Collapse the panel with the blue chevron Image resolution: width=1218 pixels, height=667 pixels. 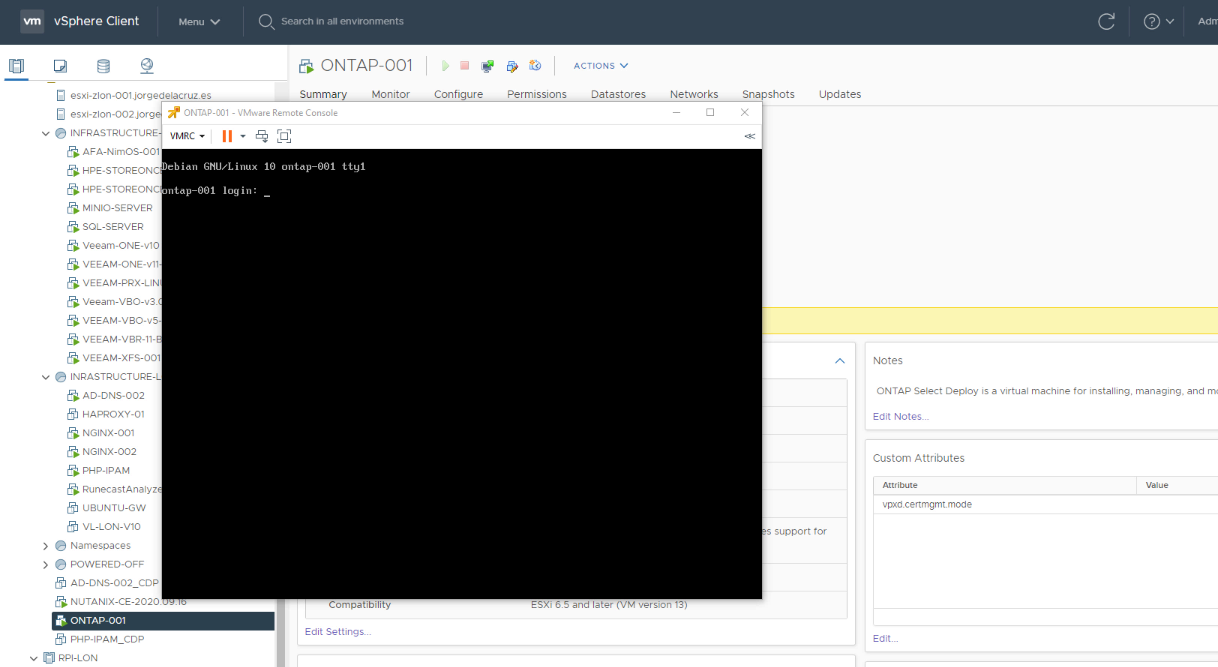pyautogui.click(x=840, y=361)
